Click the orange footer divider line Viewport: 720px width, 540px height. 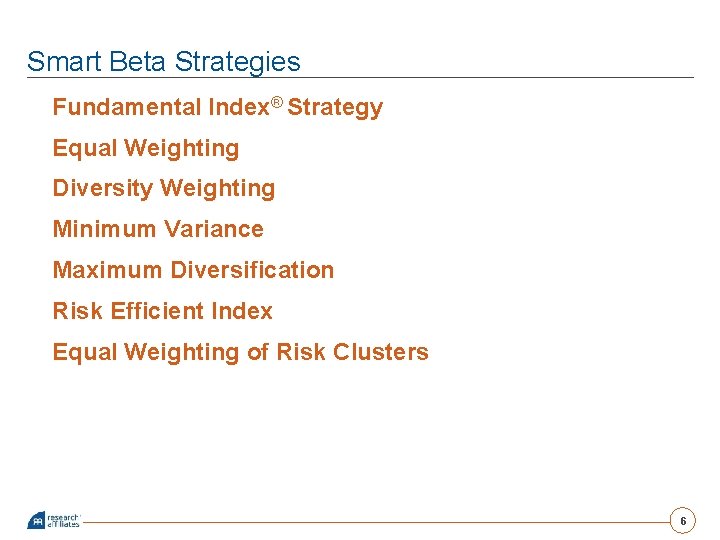[376, 522]
